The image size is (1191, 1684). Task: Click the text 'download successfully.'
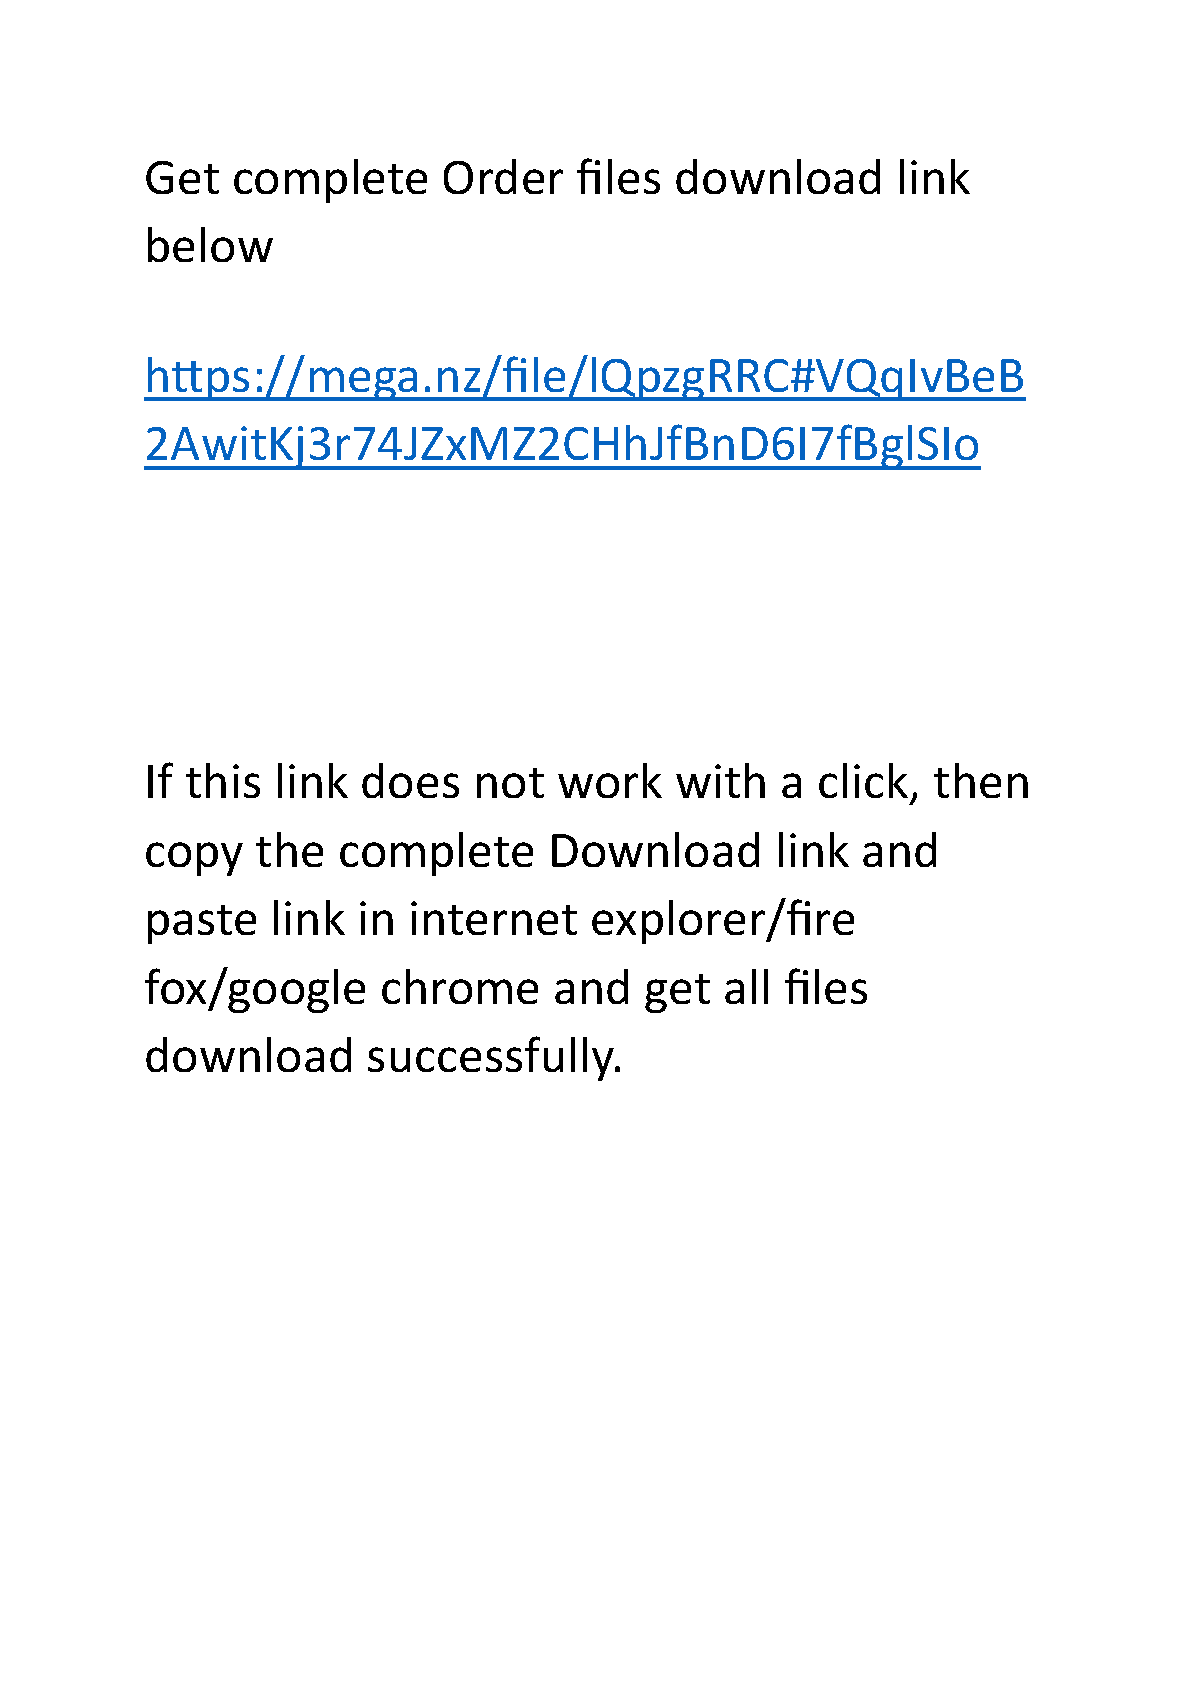click(383, 1057)
